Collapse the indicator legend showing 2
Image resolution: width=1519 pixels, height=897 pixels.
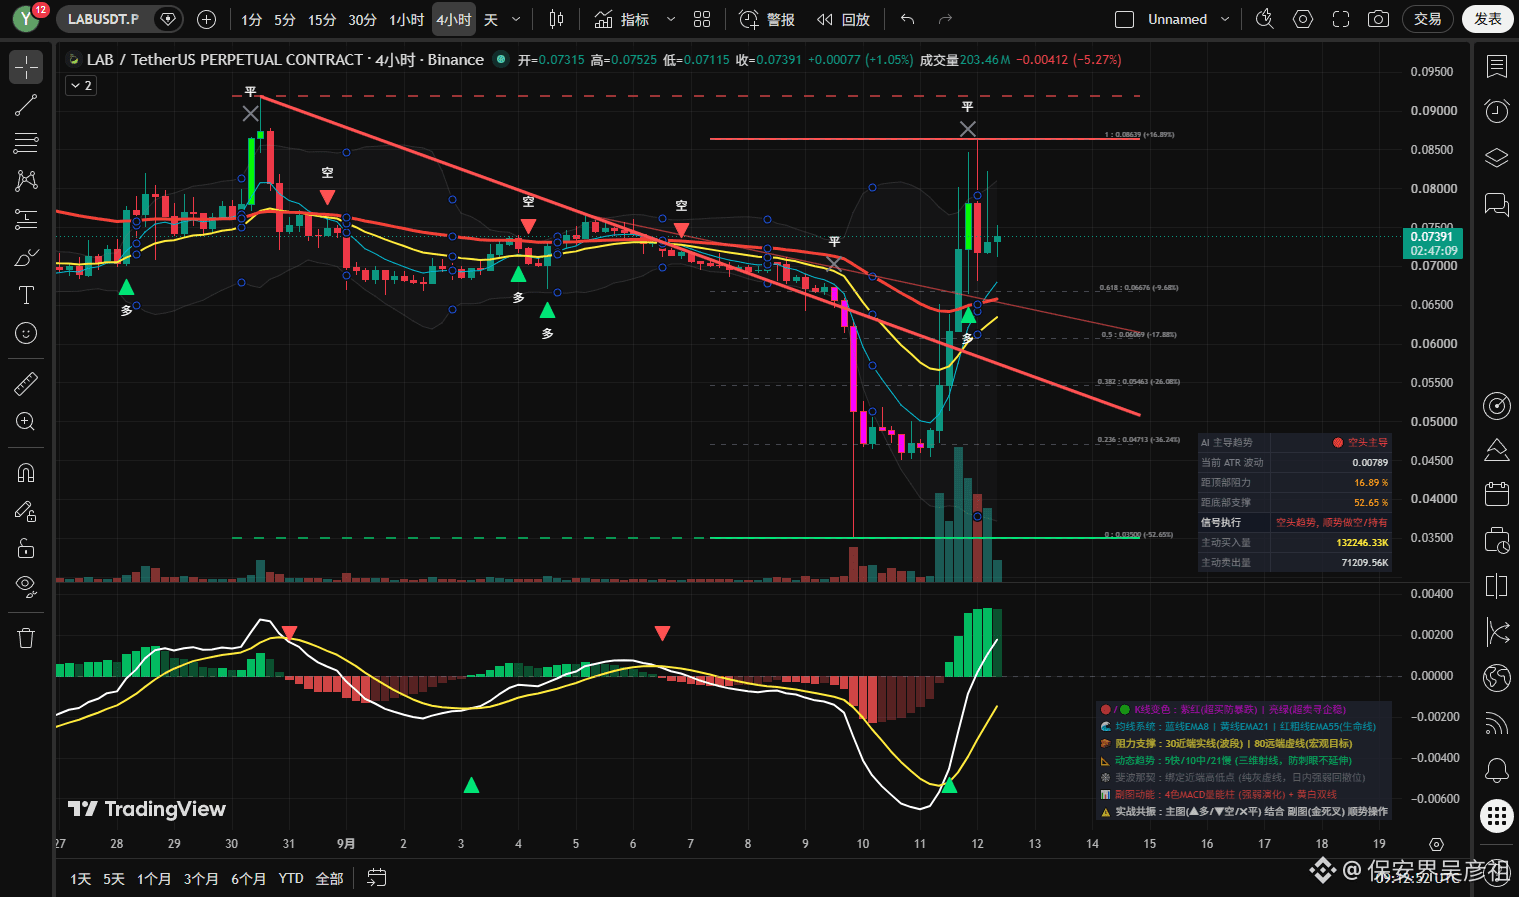(x=81, y=86)
